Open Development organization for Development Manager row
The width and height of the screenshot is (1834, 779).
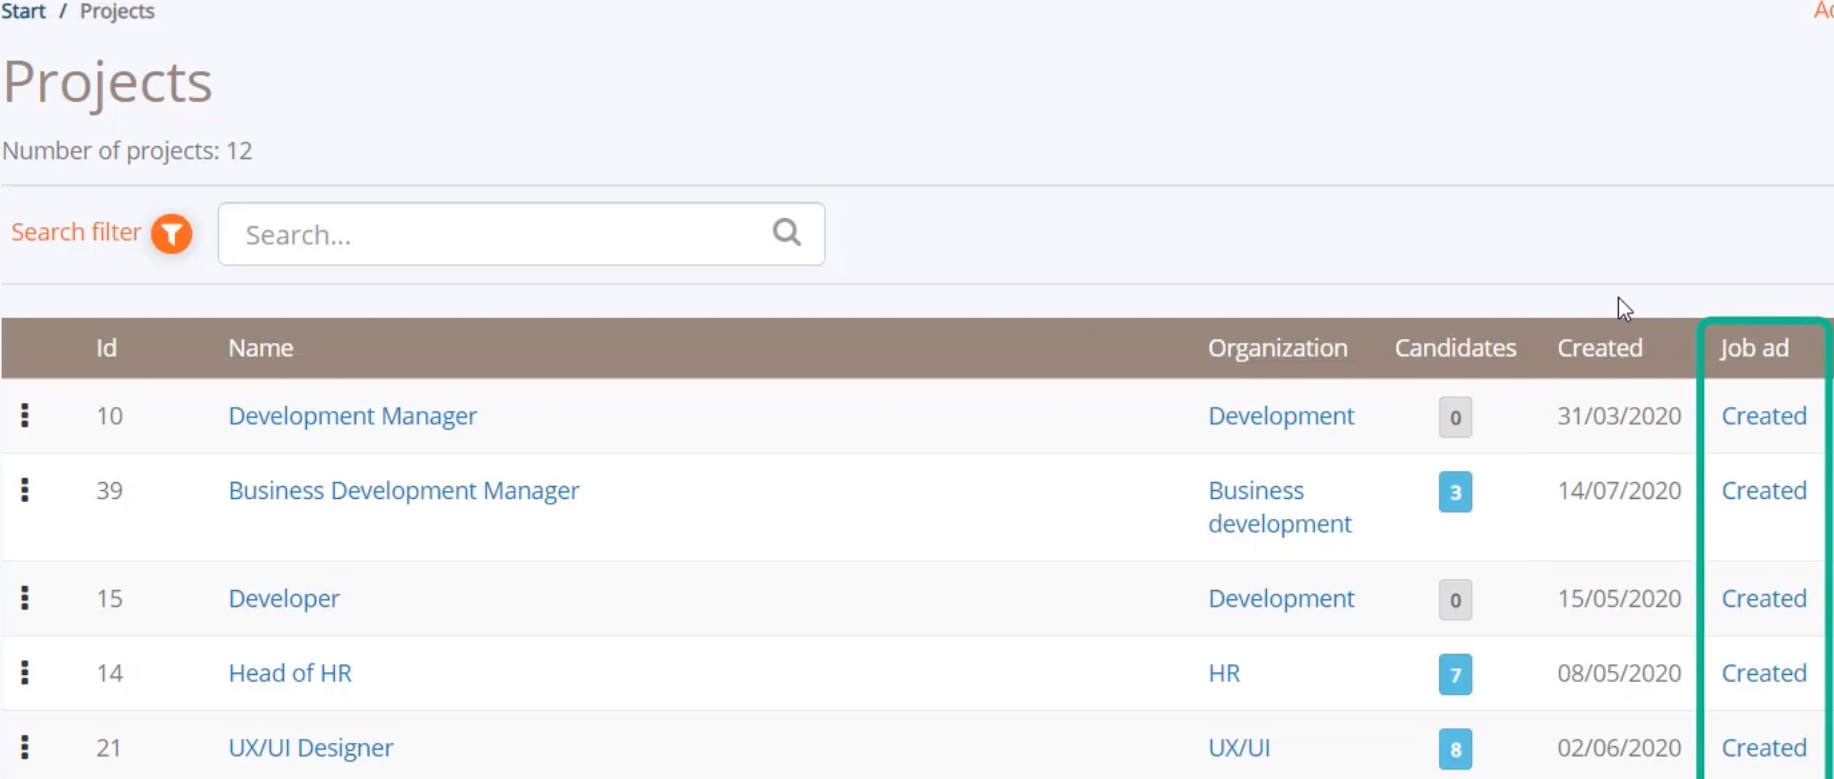point(1281,416)
